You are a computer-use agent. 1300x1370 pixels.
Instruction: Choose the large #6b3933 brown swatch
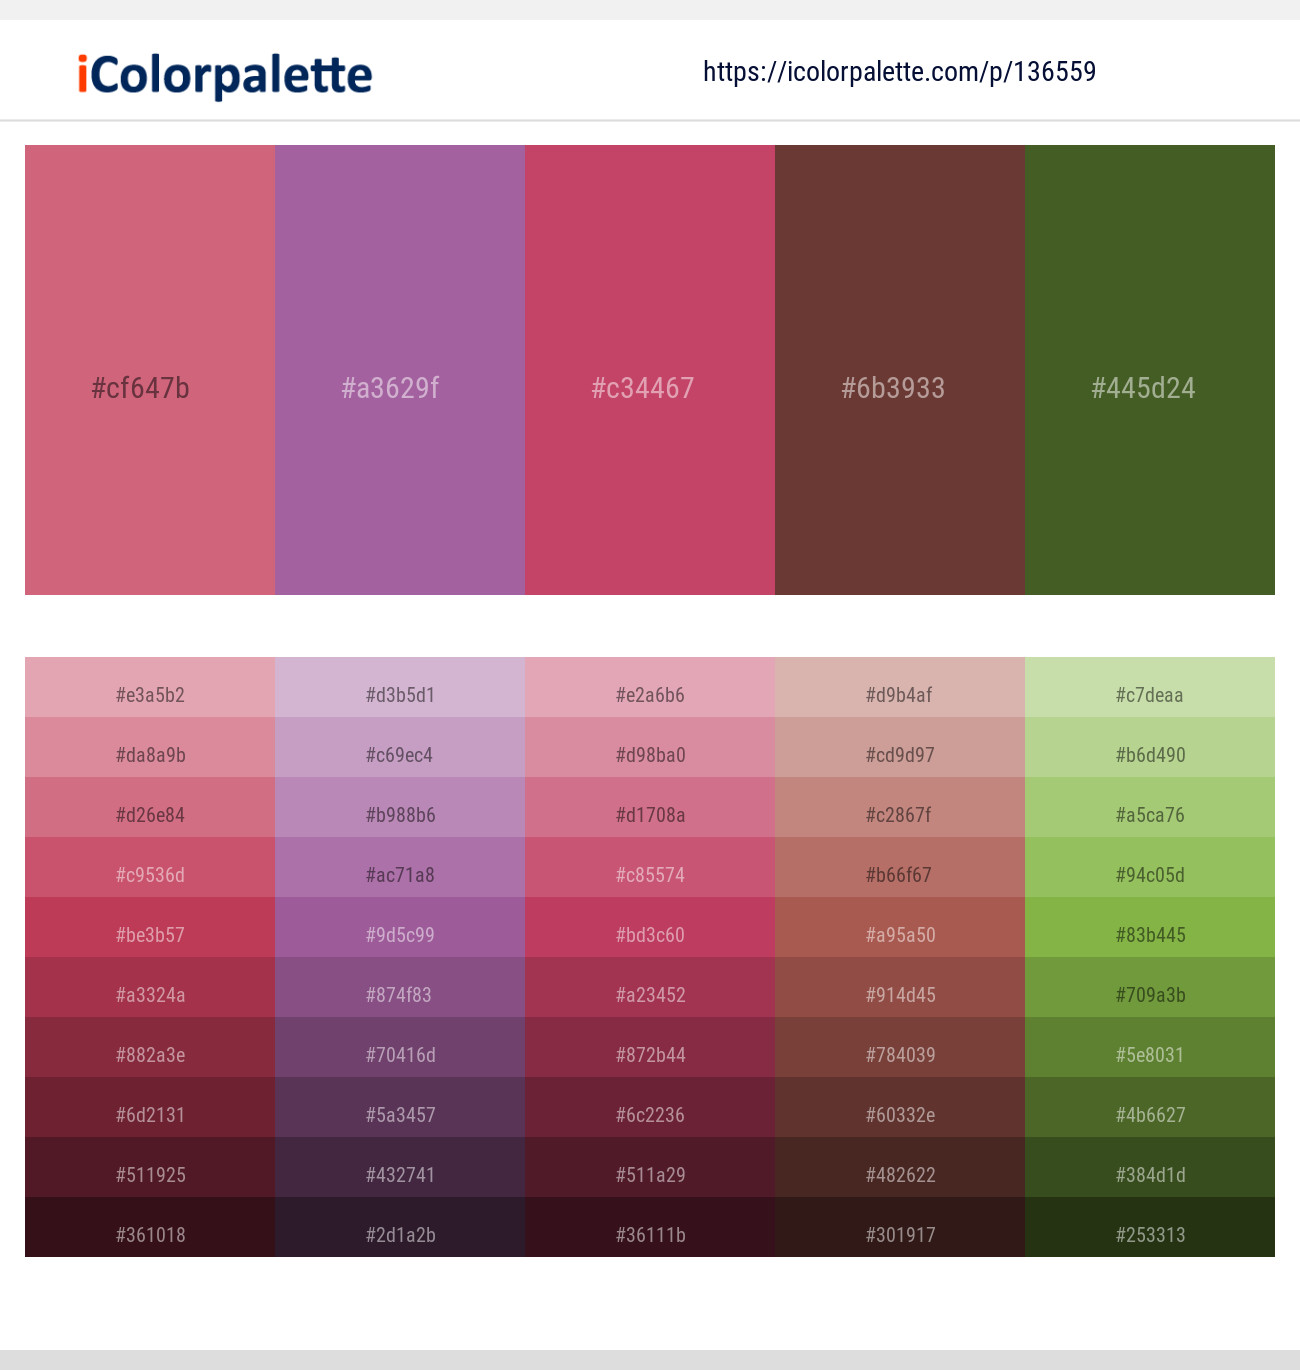click(x=900, y=370)
